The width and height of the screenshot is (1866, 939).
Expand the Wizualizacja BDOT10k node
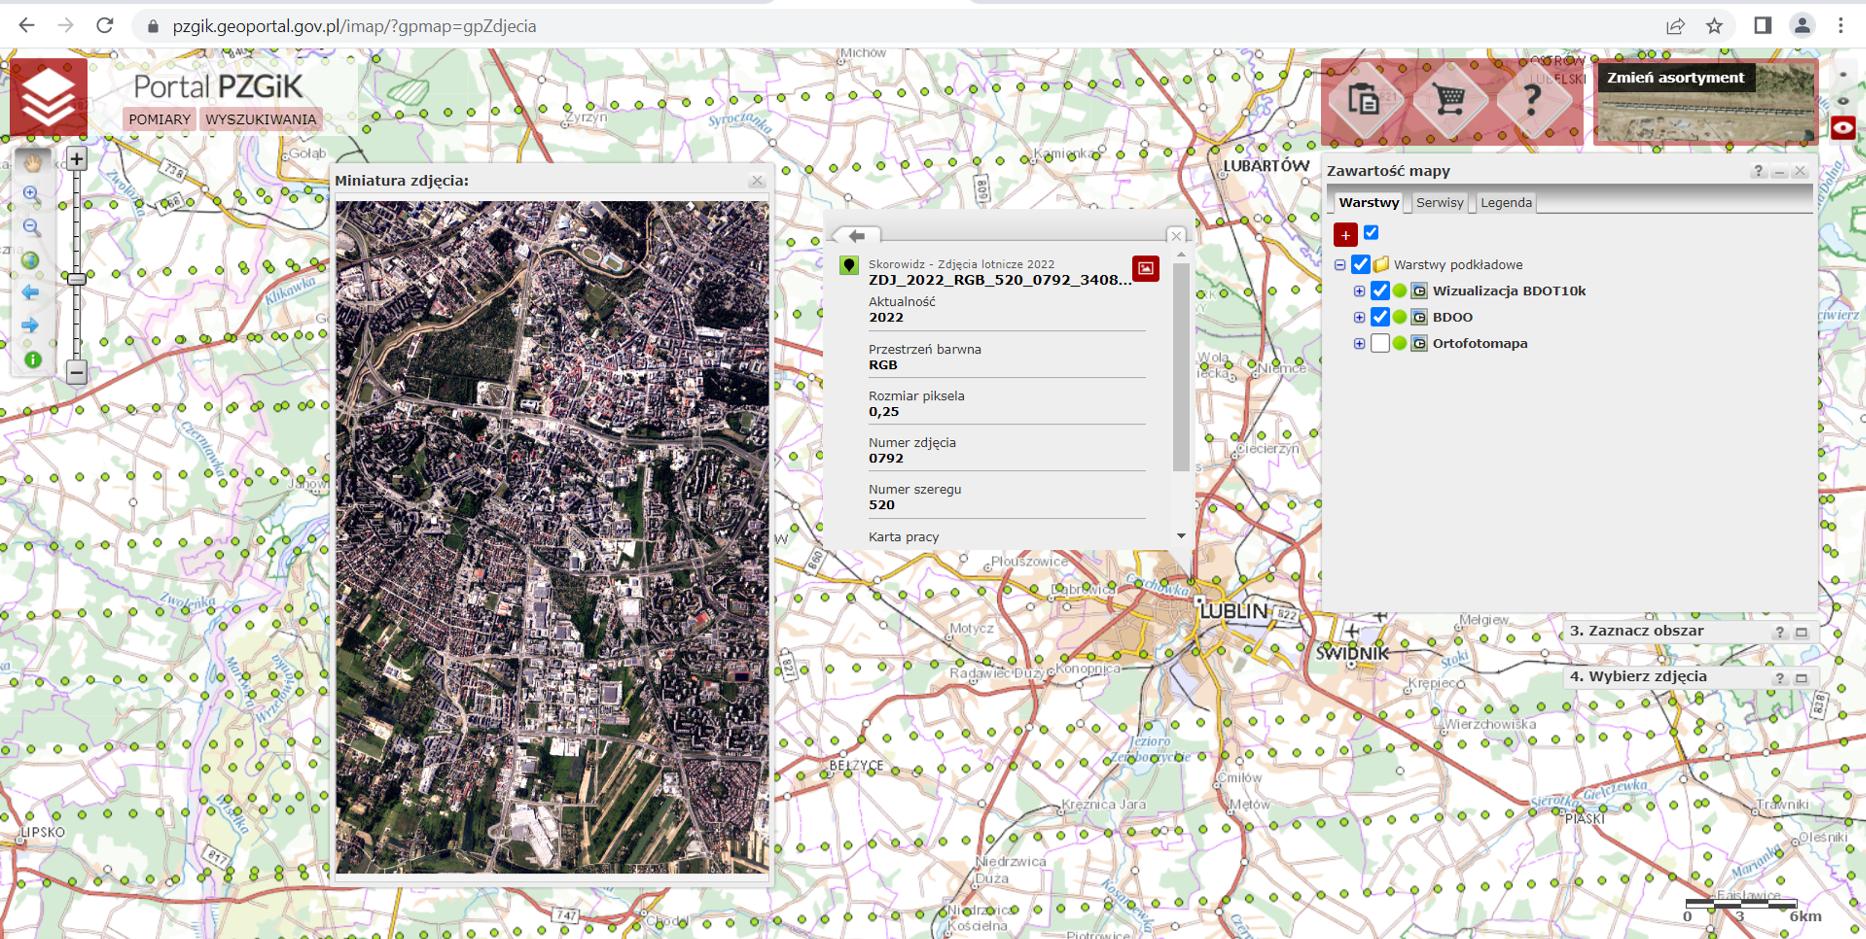point(1359,291)
